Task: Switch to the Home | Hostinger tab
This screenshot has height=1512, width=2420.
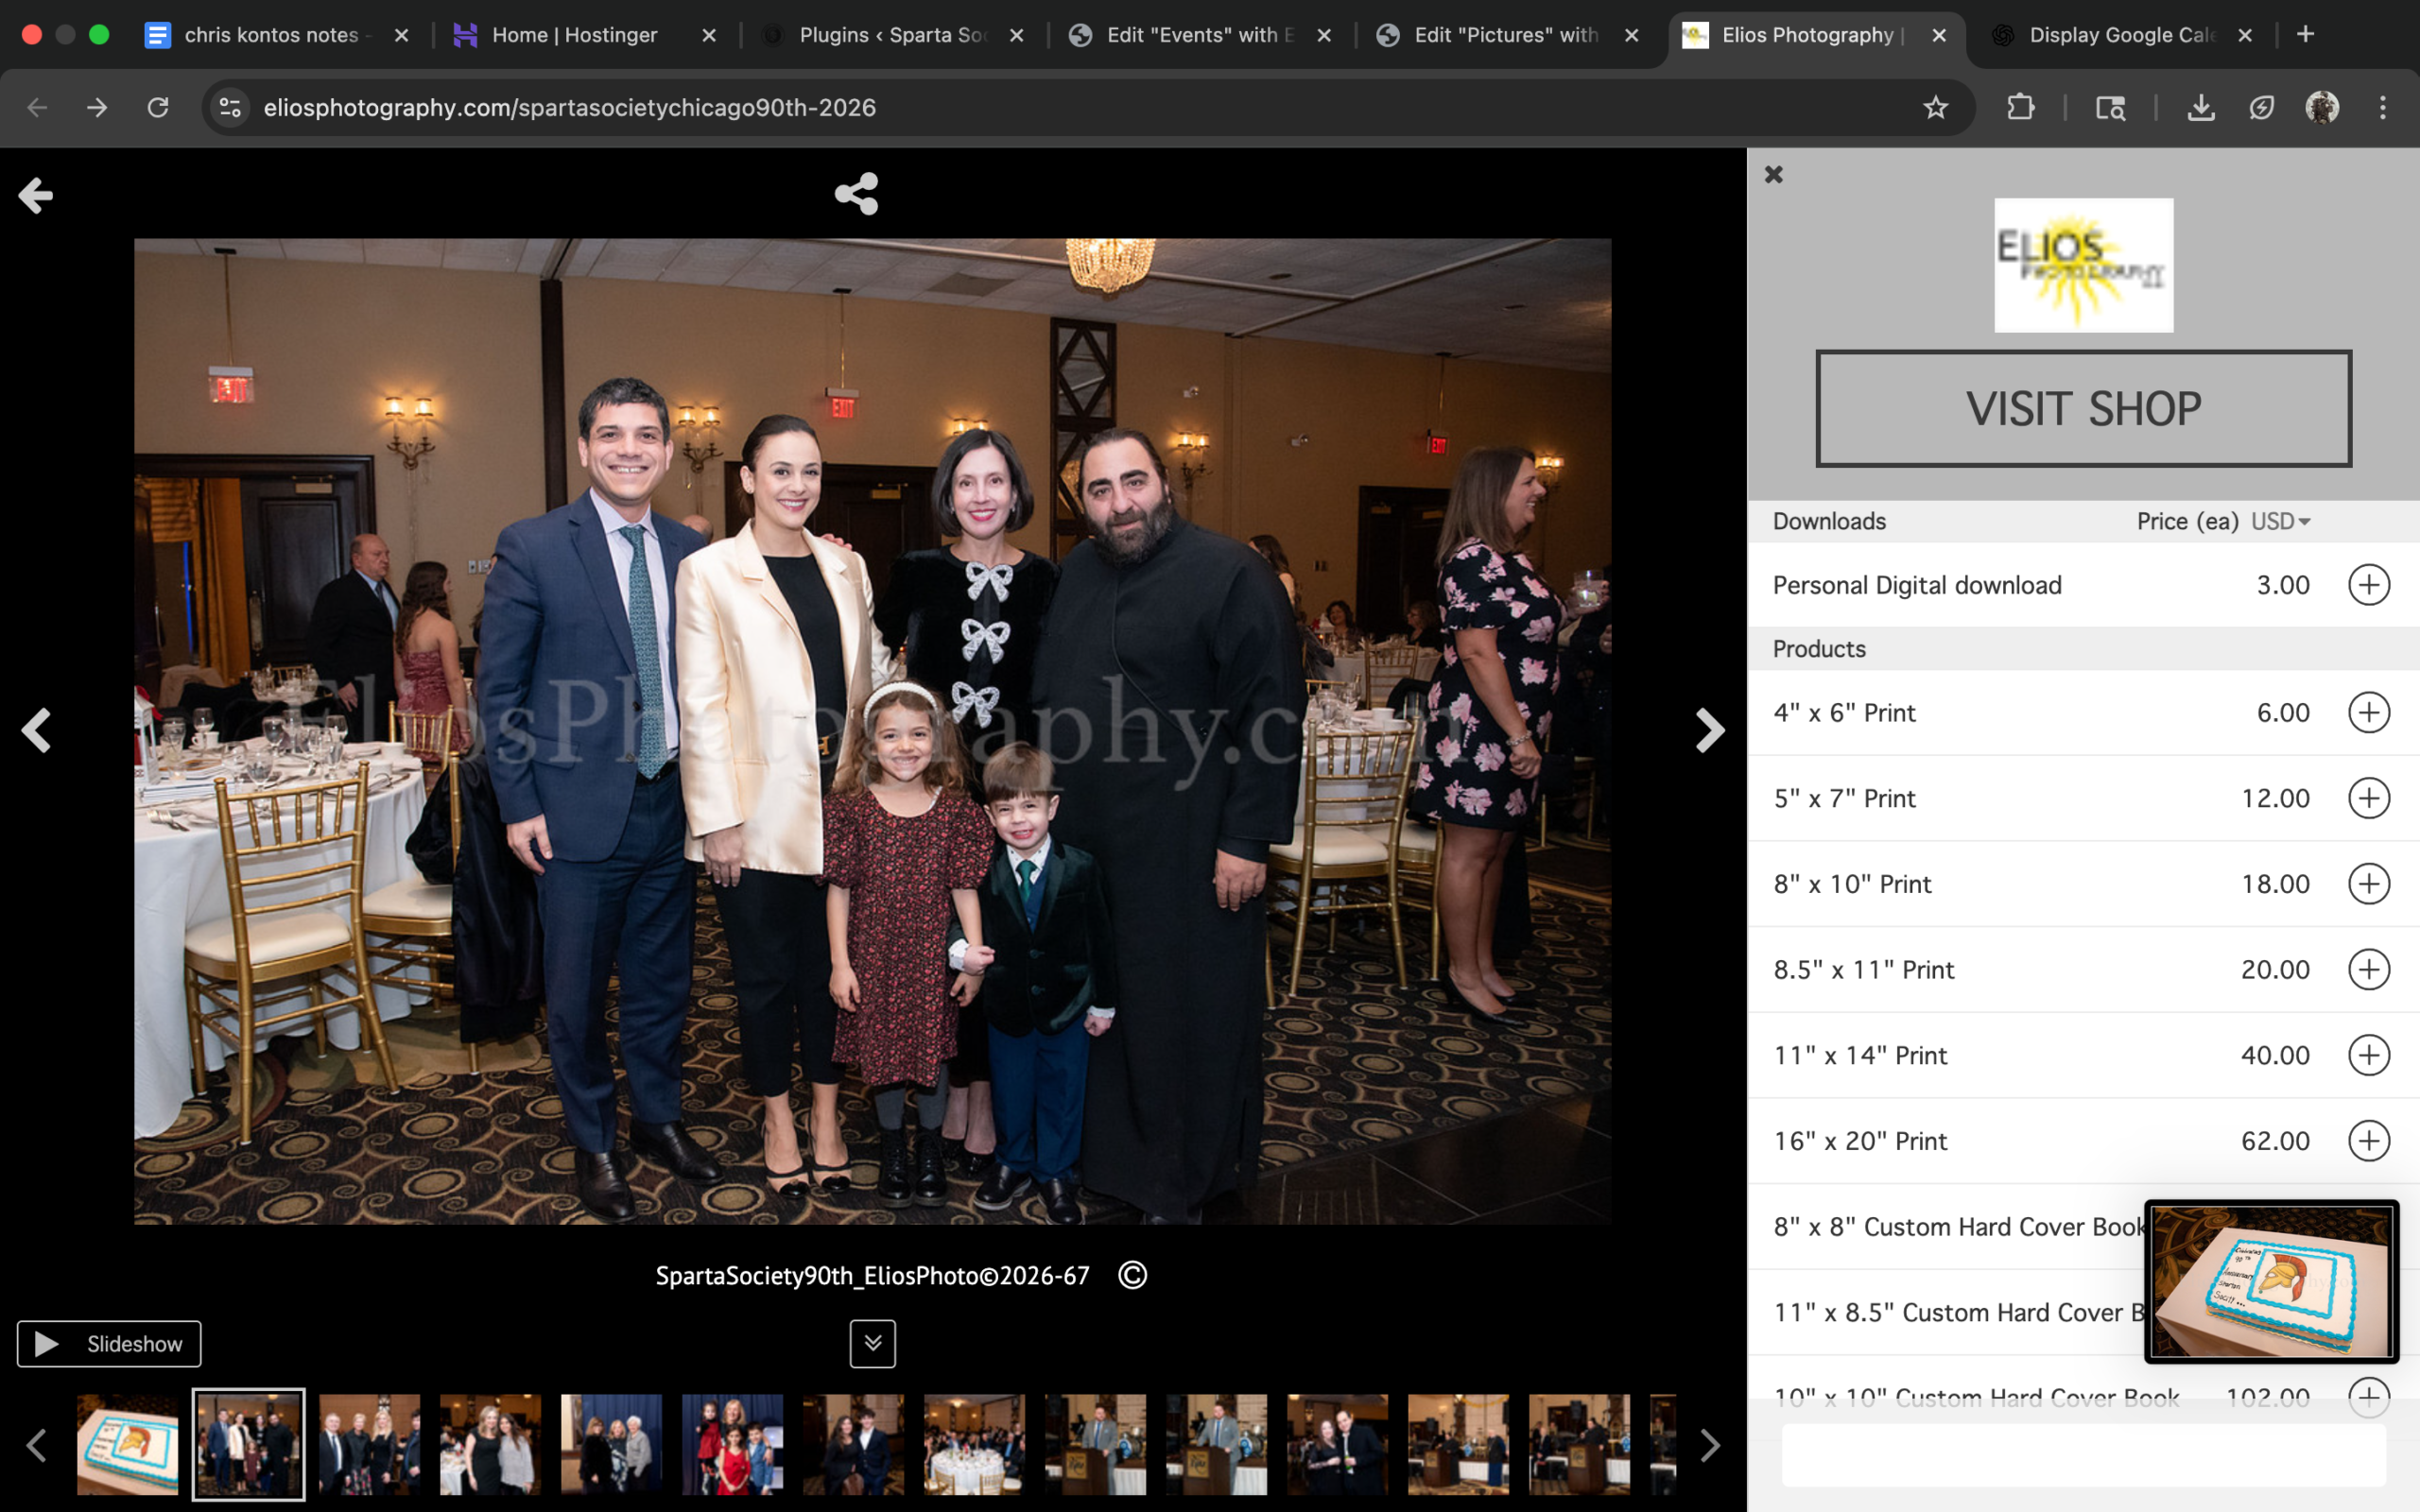Action: [x=574, y=35]
